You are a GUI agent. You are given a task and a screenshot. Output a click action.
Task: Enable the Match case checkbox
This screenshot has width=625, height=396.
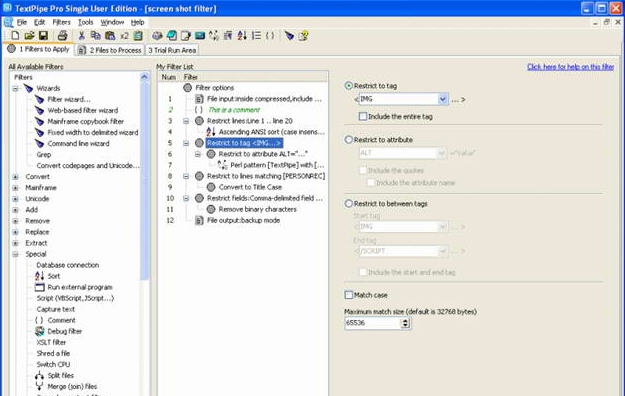[x=349, y=295]
